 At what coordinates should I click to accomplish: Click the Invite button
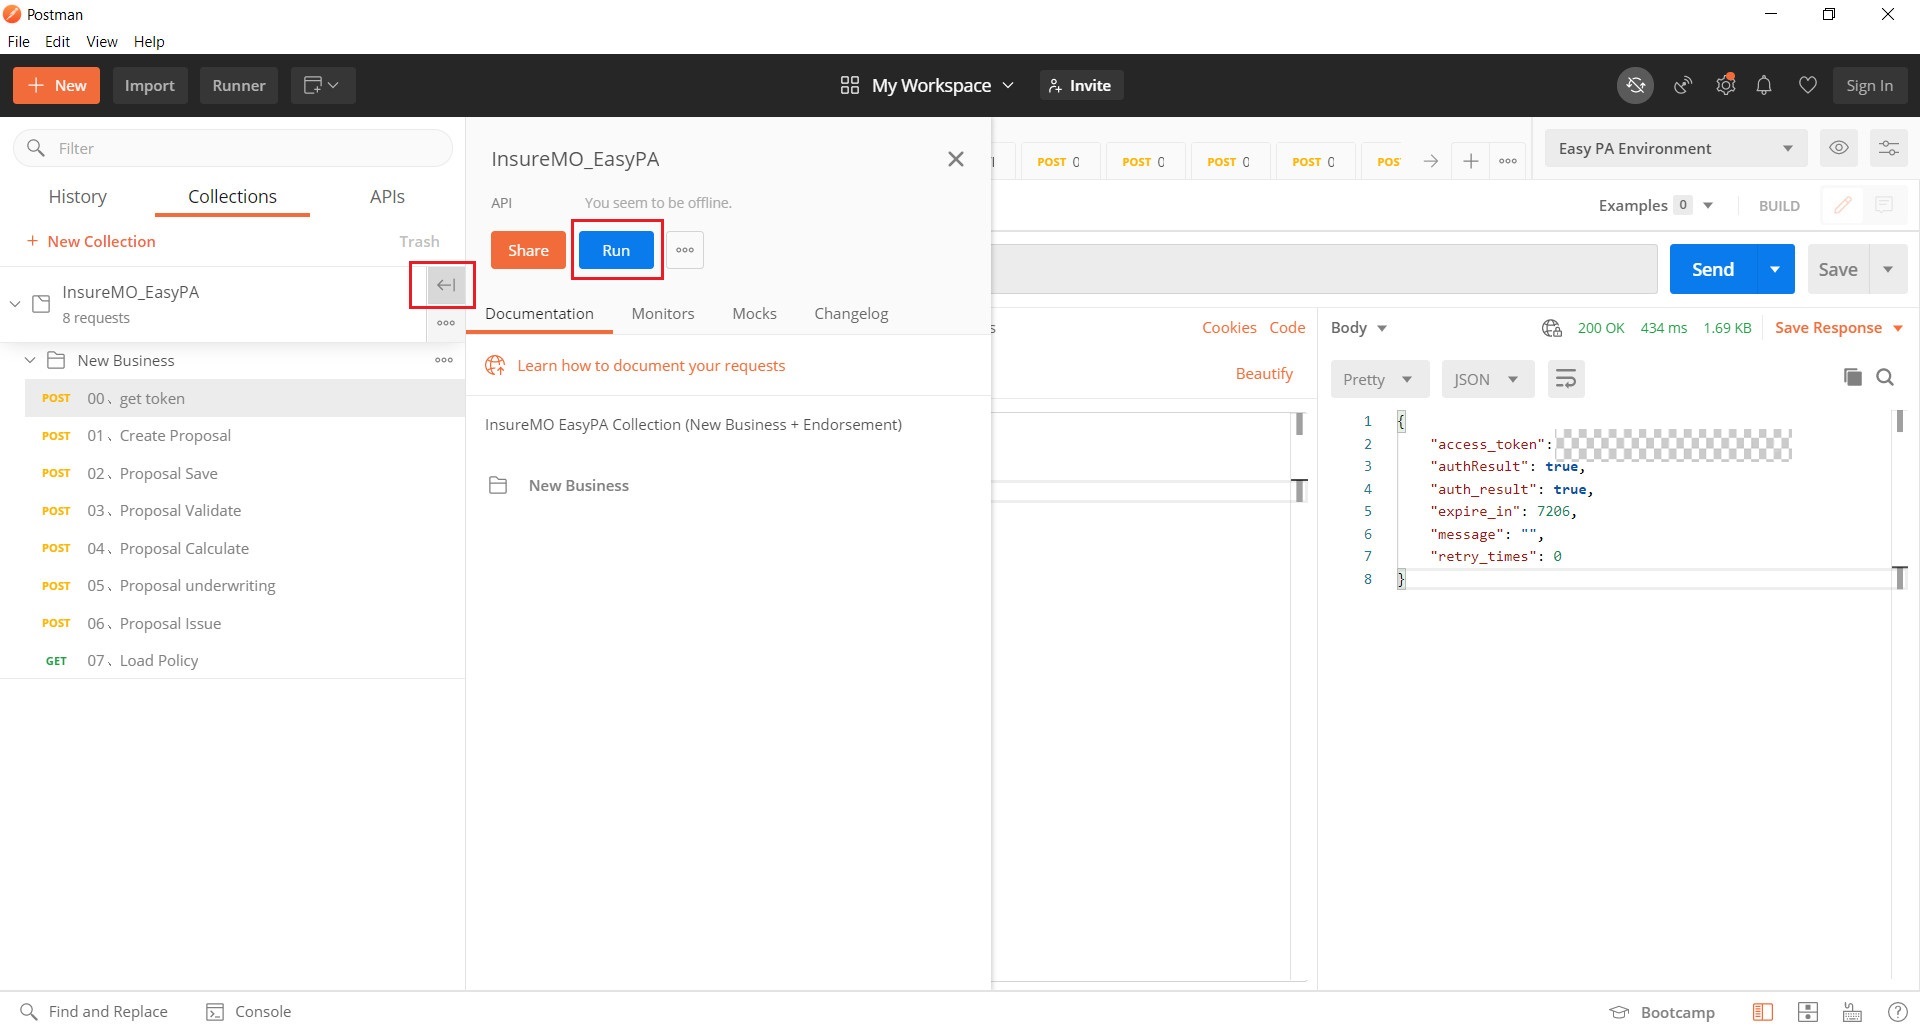[x=1081, y=86]
